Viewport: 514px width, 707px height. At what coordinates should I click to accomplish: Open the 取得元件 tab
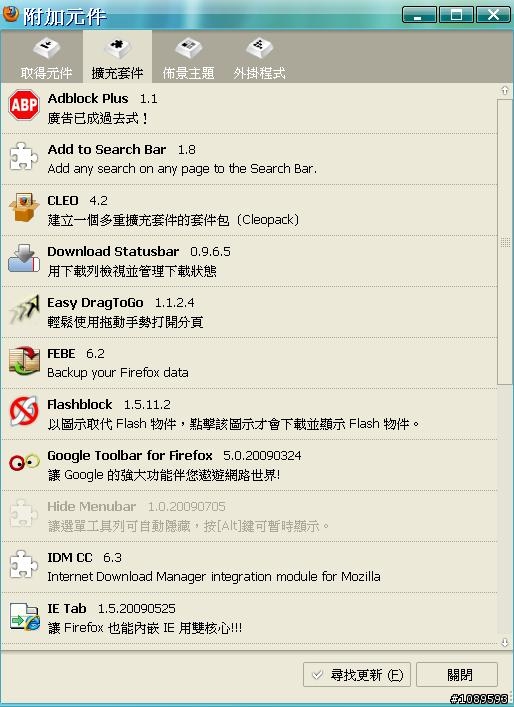pyautogui.click(x=46, y=59)
